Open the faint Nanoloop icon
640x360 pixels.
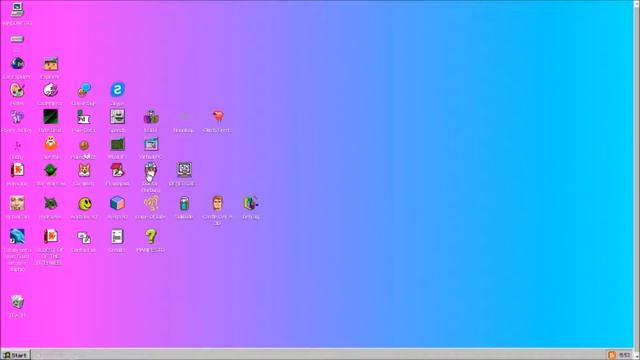click(184, 118)
